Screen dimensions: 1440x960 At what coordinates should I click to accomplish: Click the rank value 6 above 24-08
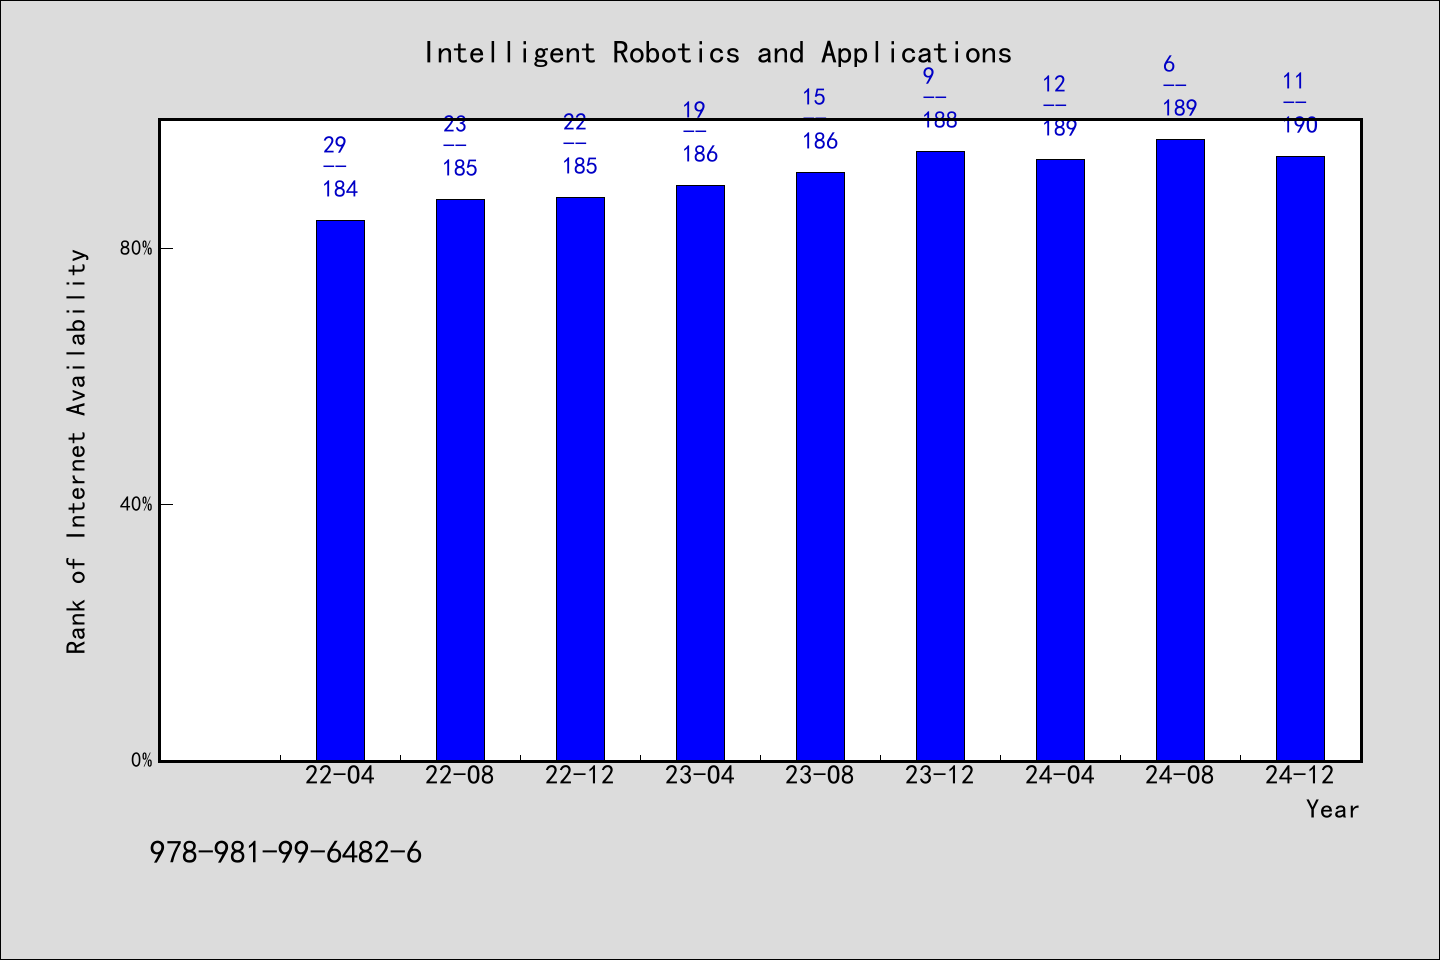(1168, 64)
